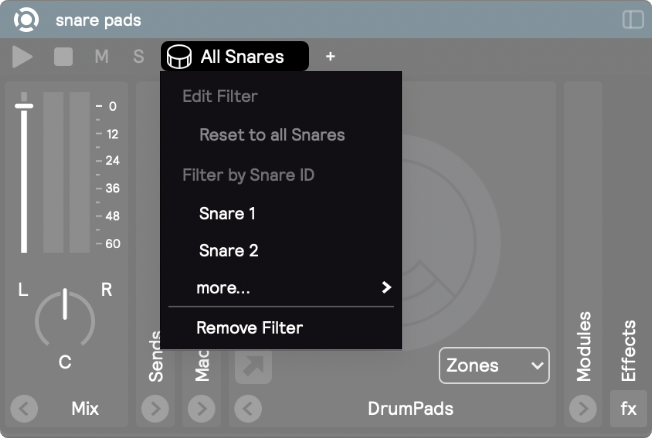Viewport: 652px width, 438px height.
Task: Toggle the sidebar panel icon
Action: pos(632,19)
